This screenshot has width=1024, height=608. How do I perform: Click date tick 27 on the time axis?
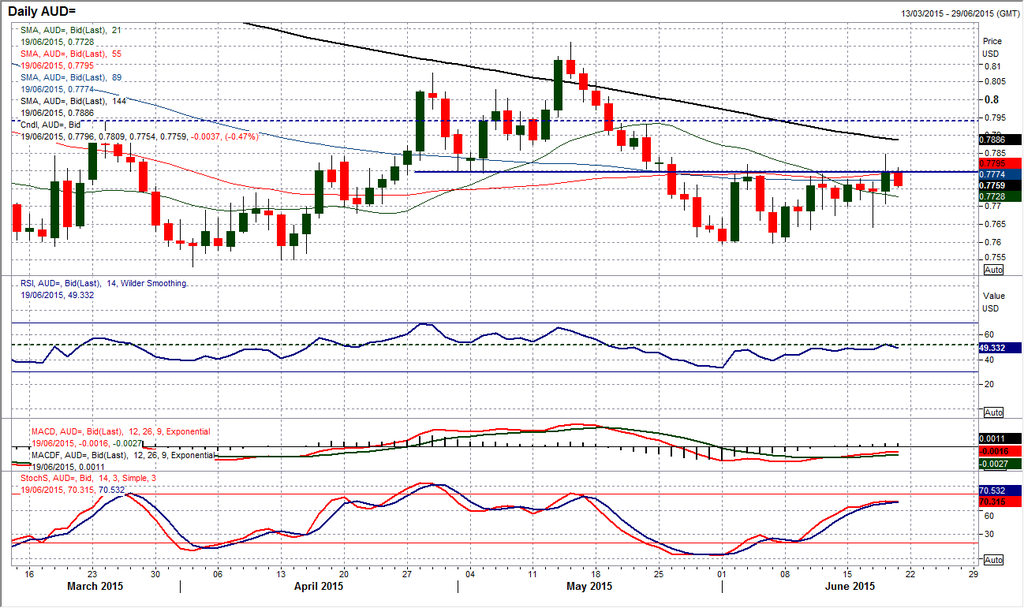(x=407, y=574)
